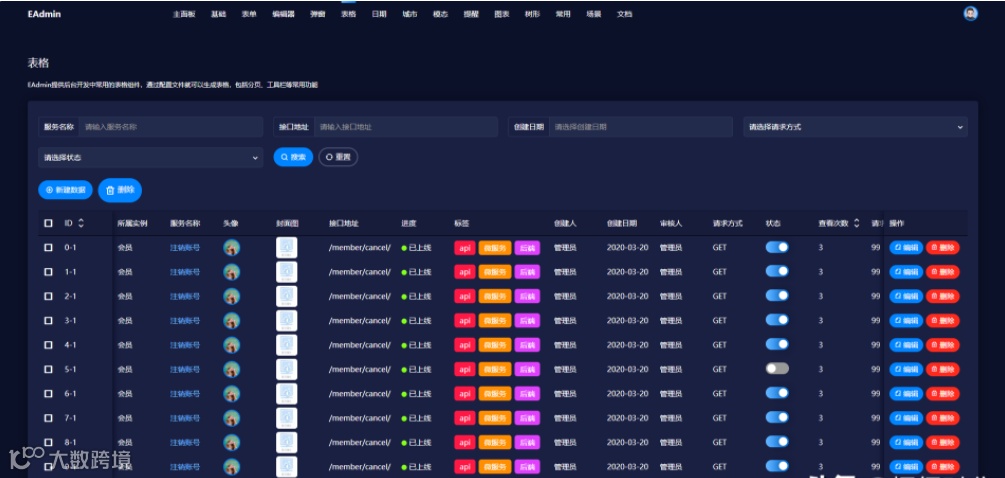Click the avatar image in row 1-1
This screenshot has width=1005, height=478.
click(231, 272)
